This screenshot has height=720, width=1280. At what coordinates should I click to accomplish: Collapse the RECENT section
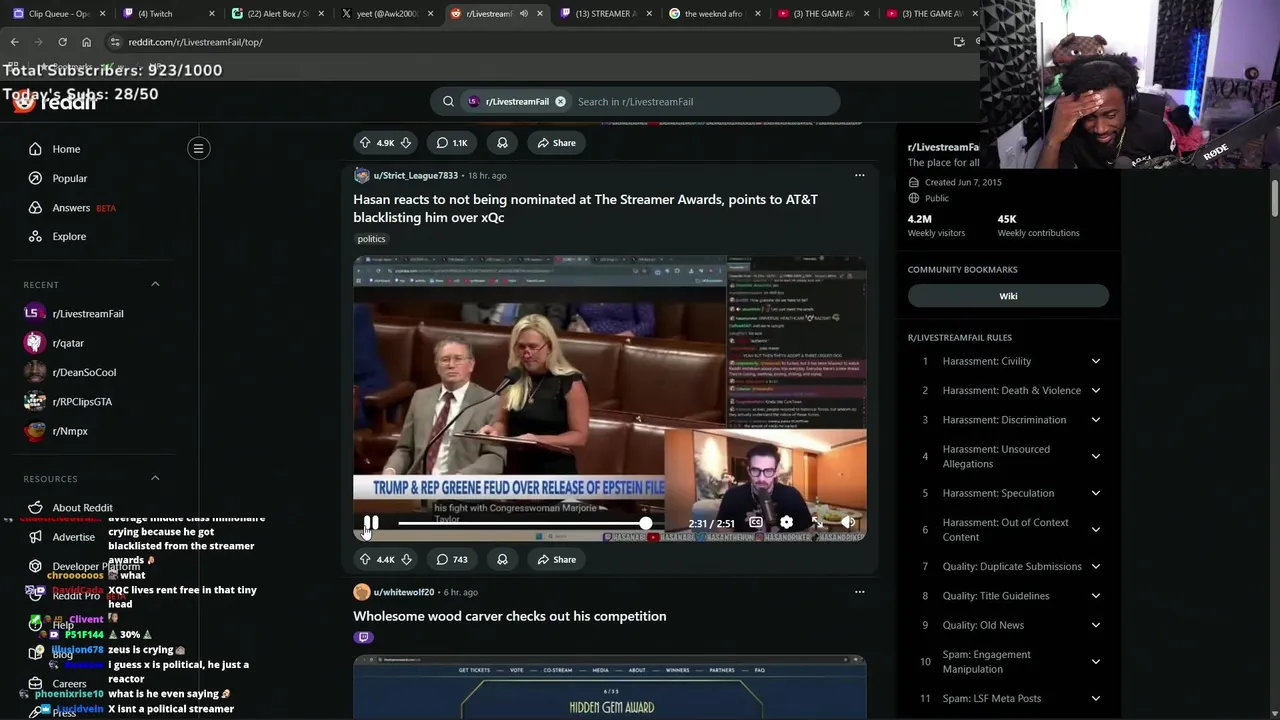tap(155, 284)
